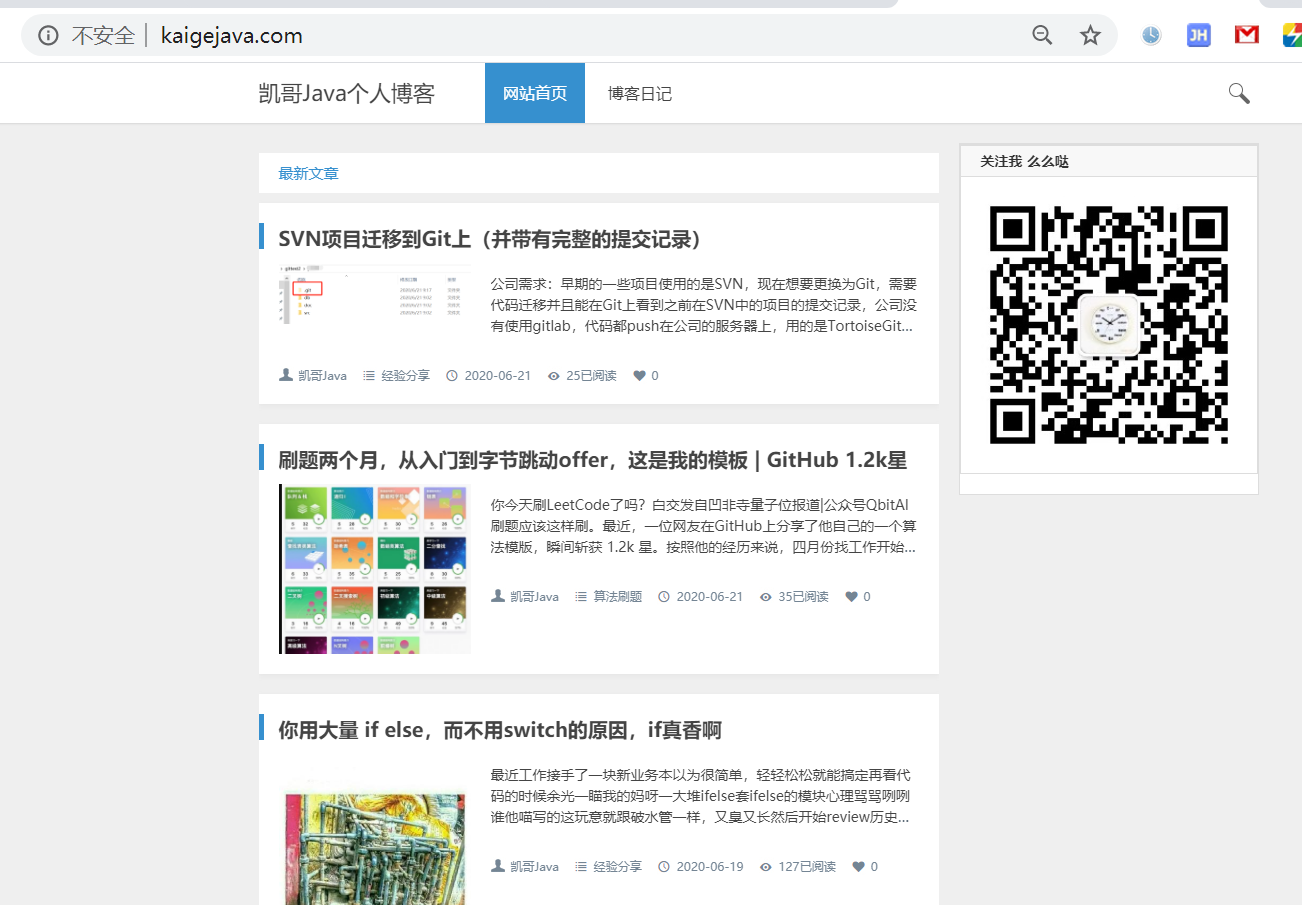Click the excerpt starting 公司需求：早期的一些项目

point(703,305)
